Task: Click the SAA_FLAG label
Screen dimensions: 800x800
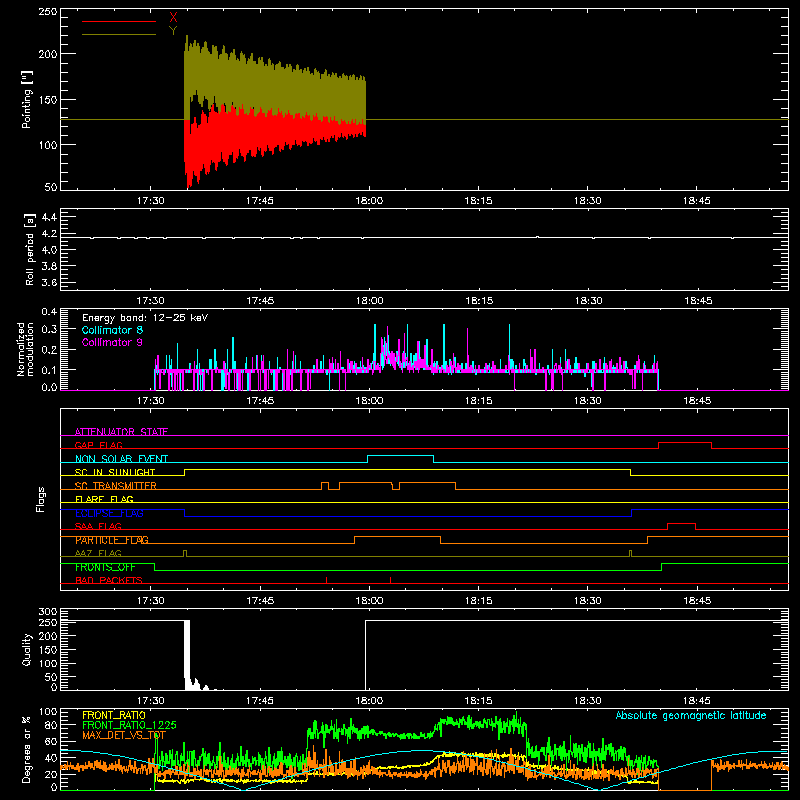Action: (98, 526)
